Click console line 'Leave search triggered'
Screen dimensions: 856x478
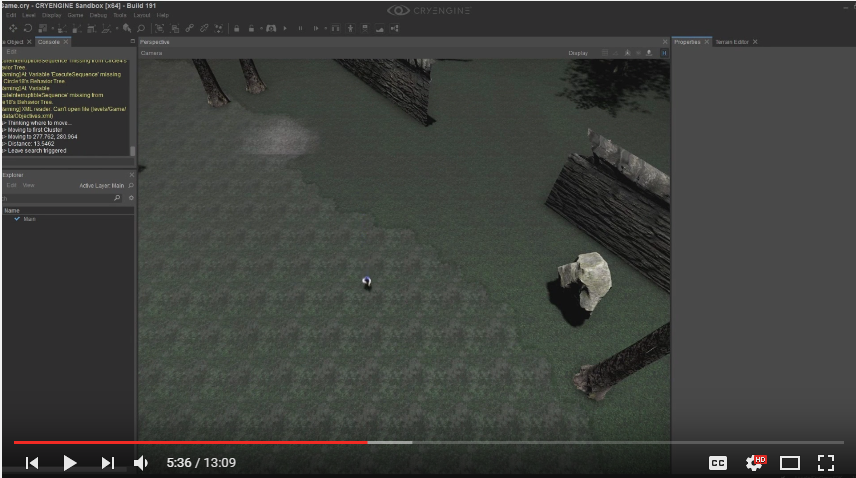click(36, 151)
